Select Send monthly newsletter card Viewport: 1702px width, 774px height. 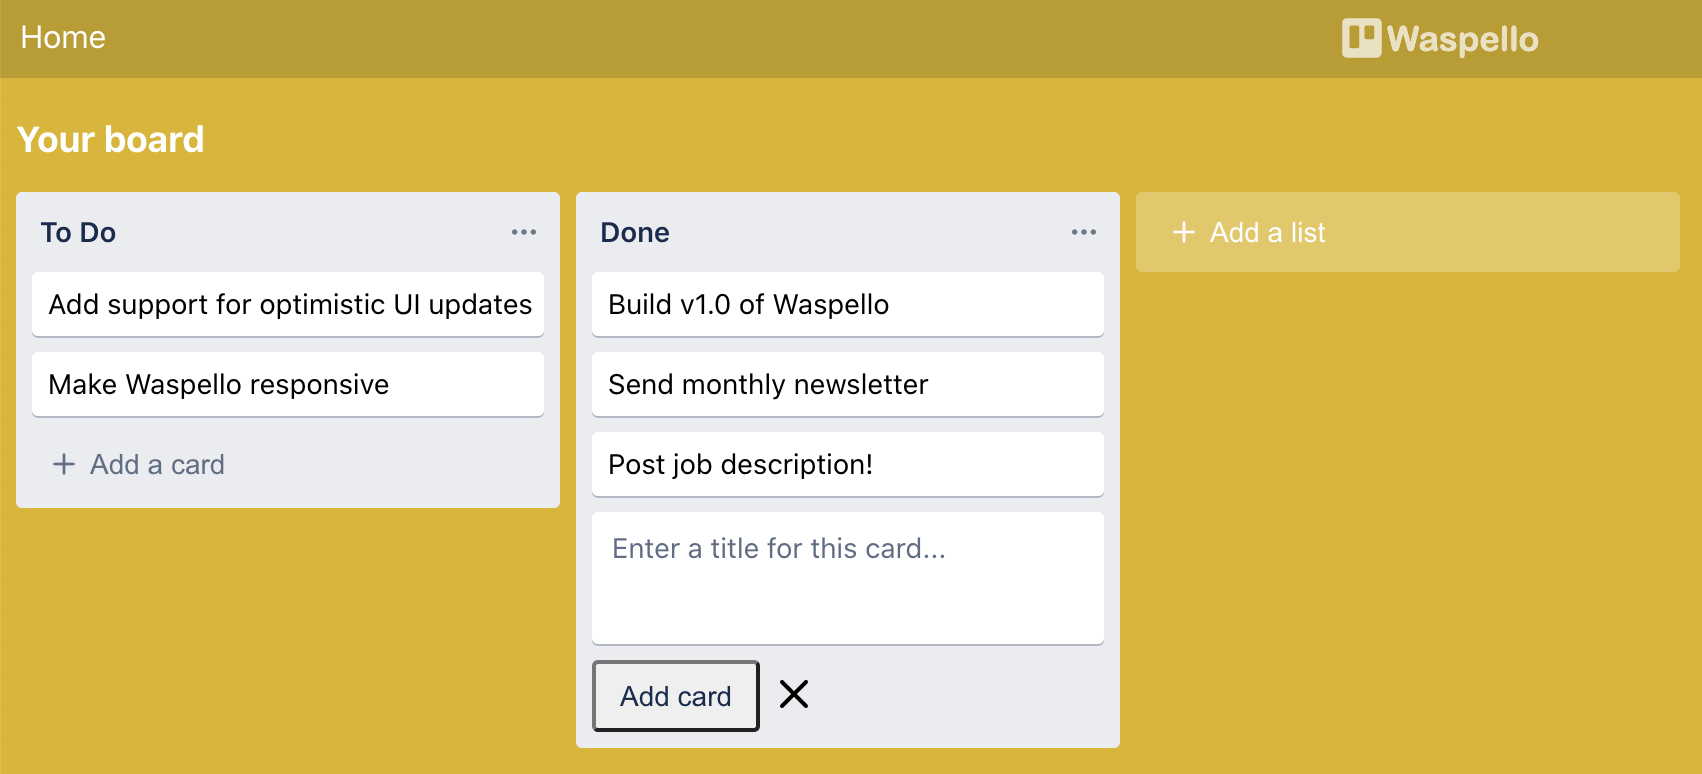point(847,384)
